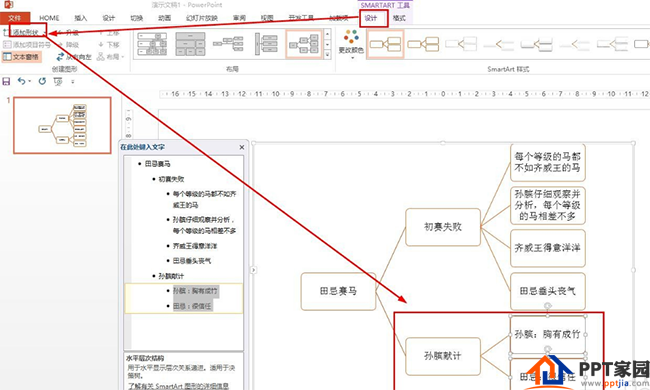Expand the layout gallery more button
This screenshot has width=650, height=390.
point(327,54)
